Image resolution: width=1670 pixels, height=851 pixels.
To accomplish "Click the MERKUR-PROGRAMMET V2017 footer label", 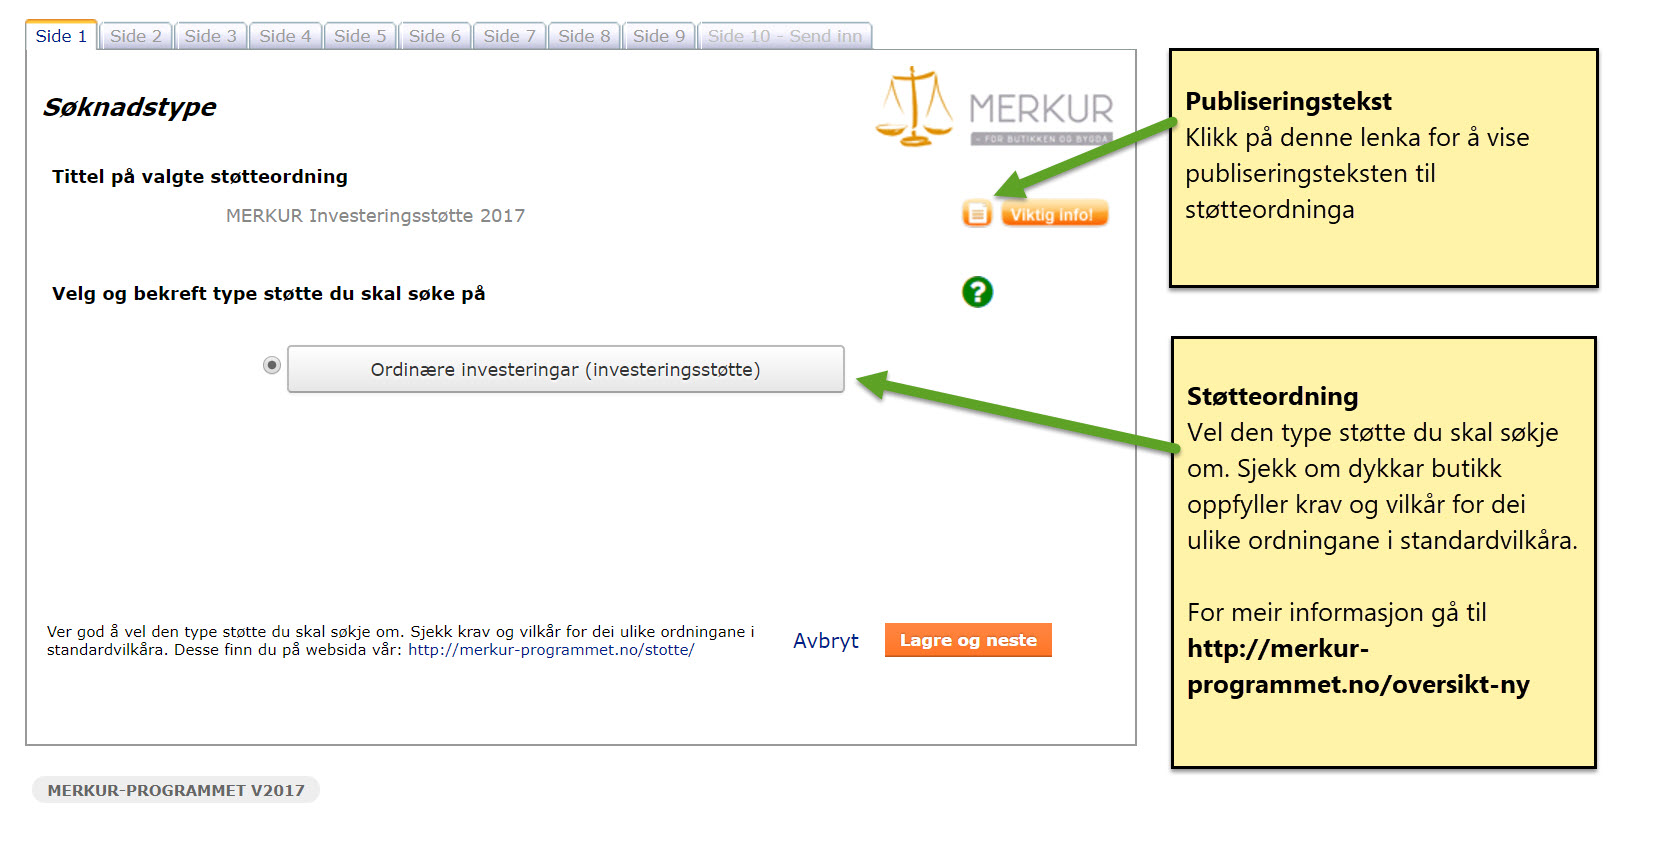I will pyautogui.click(x=176, y=790).
